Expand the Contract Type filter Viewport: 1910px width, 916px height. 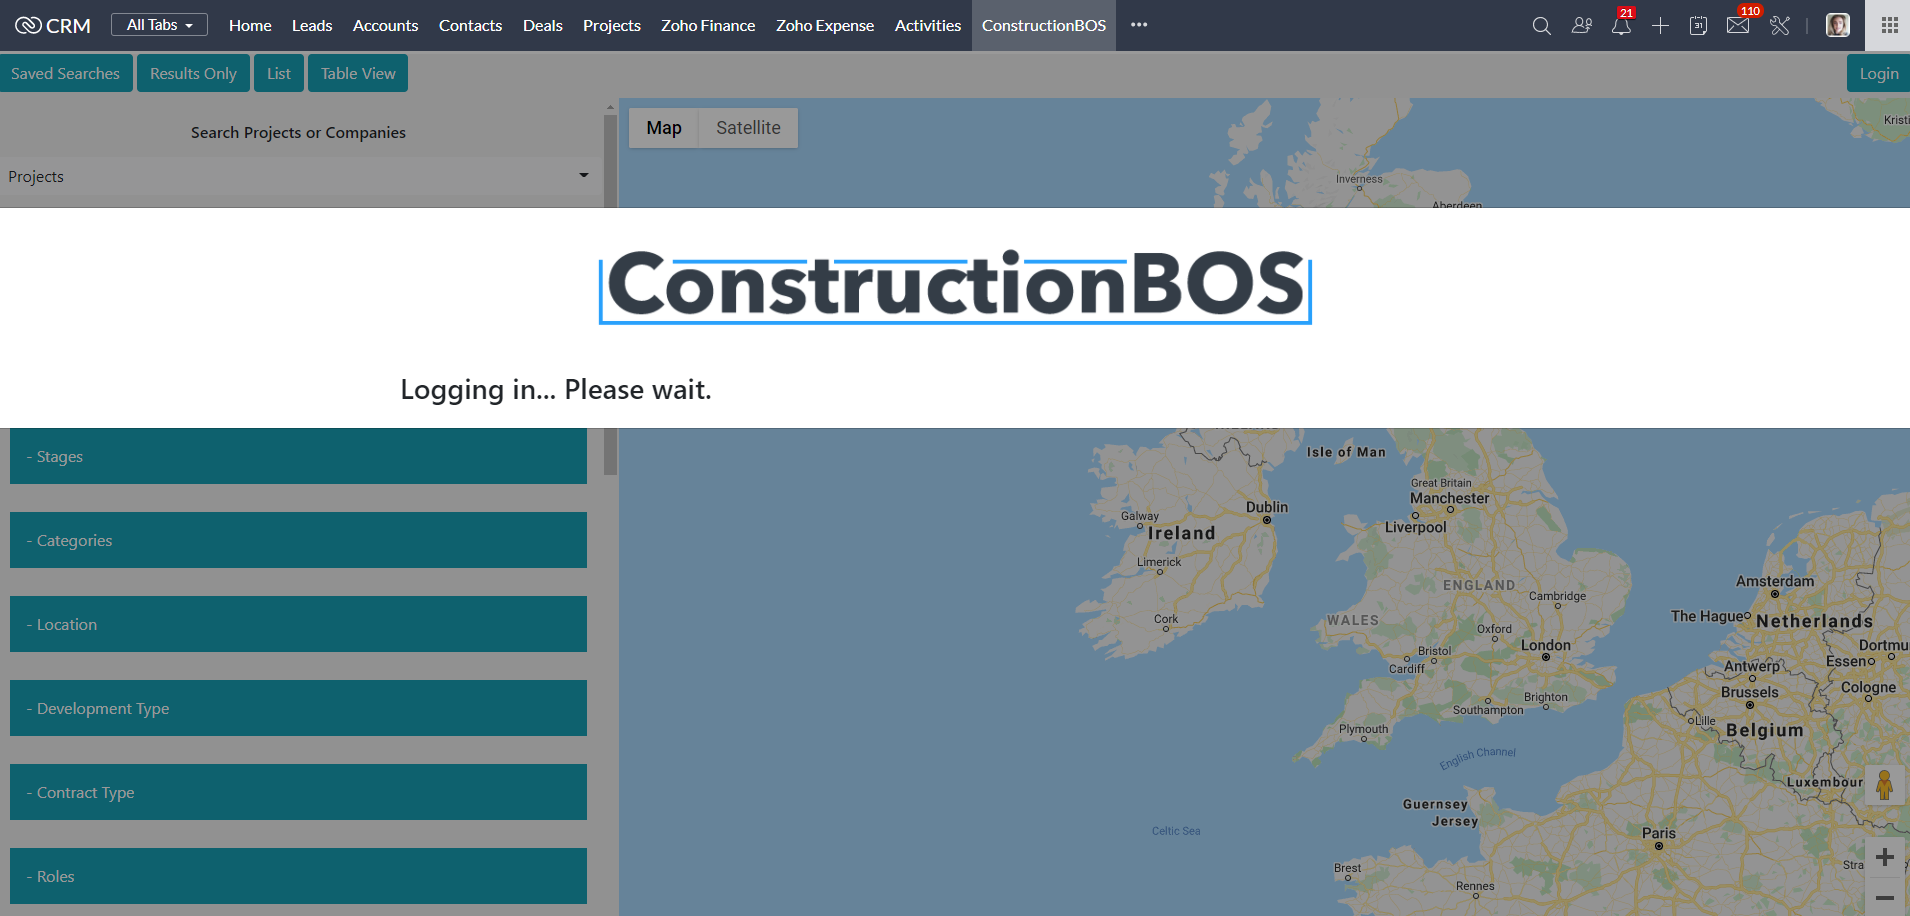pyautogui.click(x=298, y=792)
